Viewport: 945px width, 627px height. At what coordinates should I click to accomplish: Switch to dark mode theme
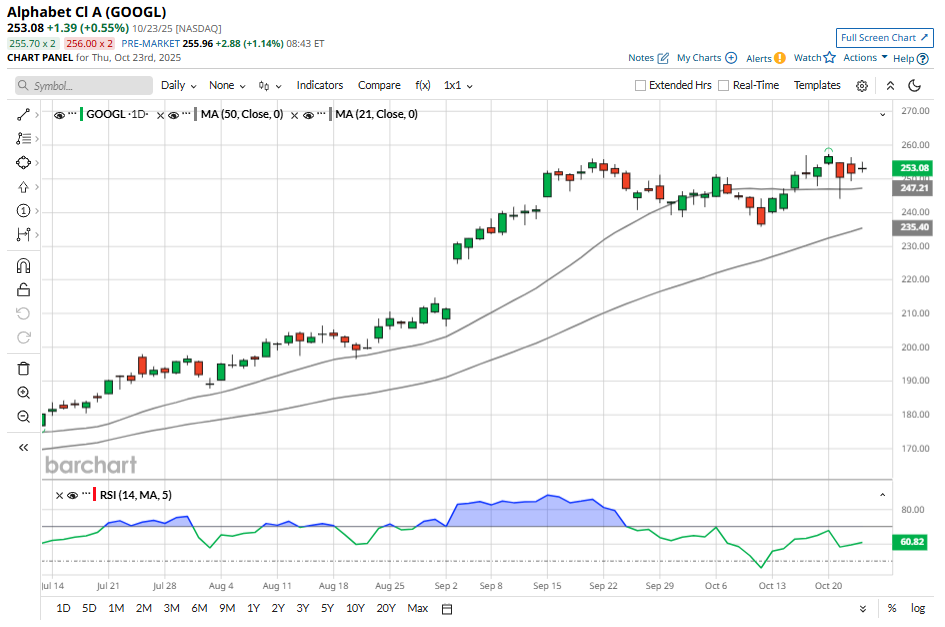pos(914,86)
